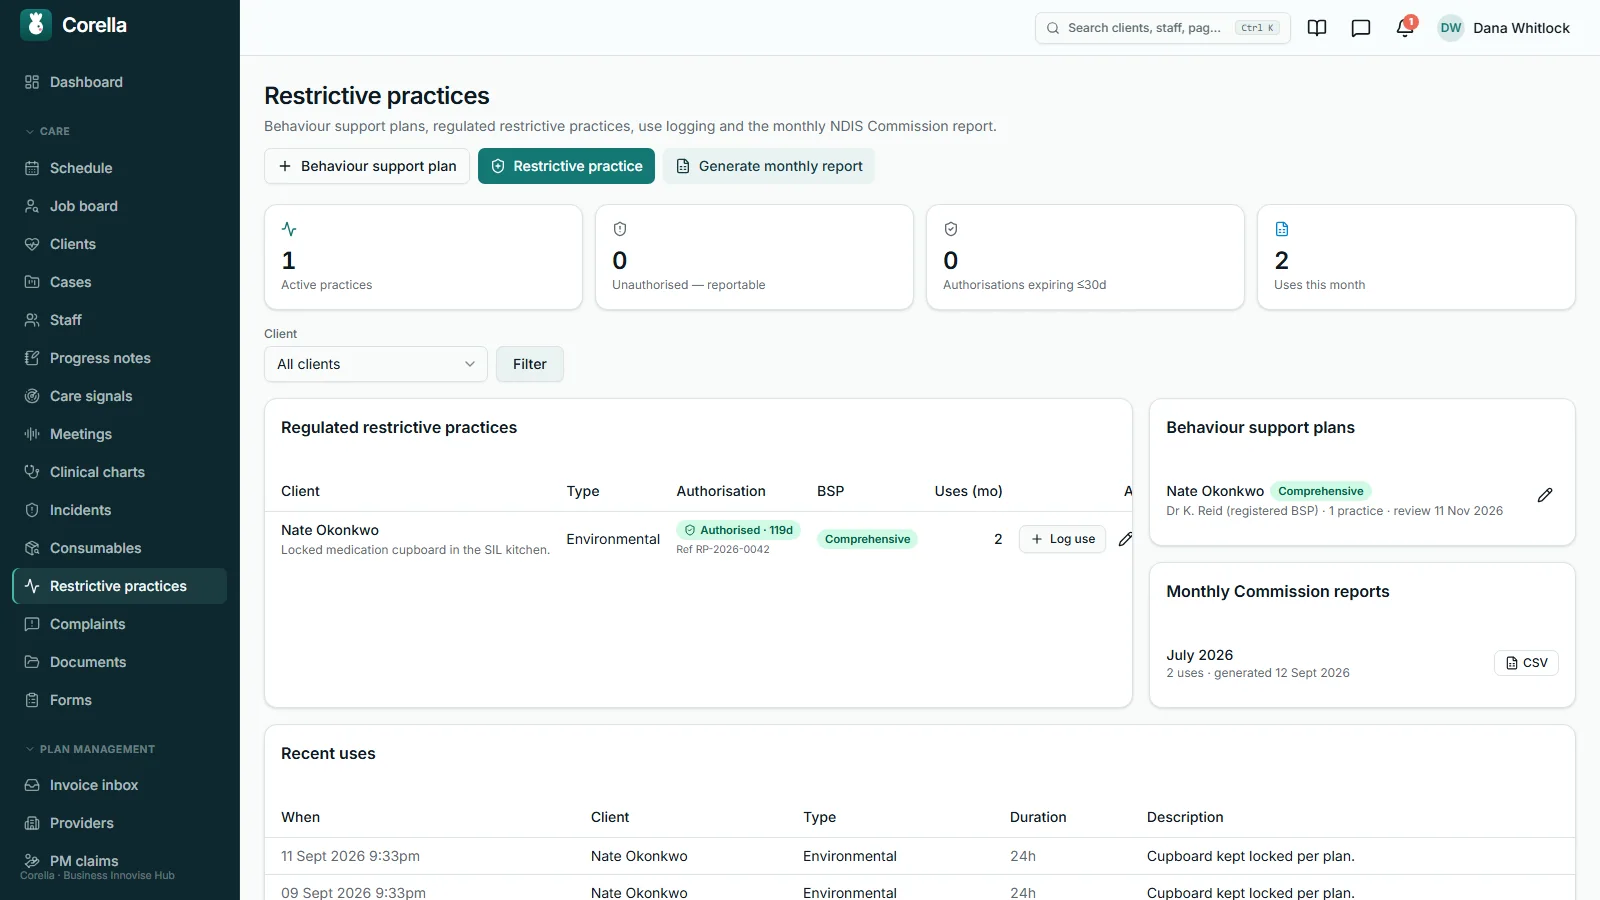Click the Incidents shield icon

coord(32,510)
